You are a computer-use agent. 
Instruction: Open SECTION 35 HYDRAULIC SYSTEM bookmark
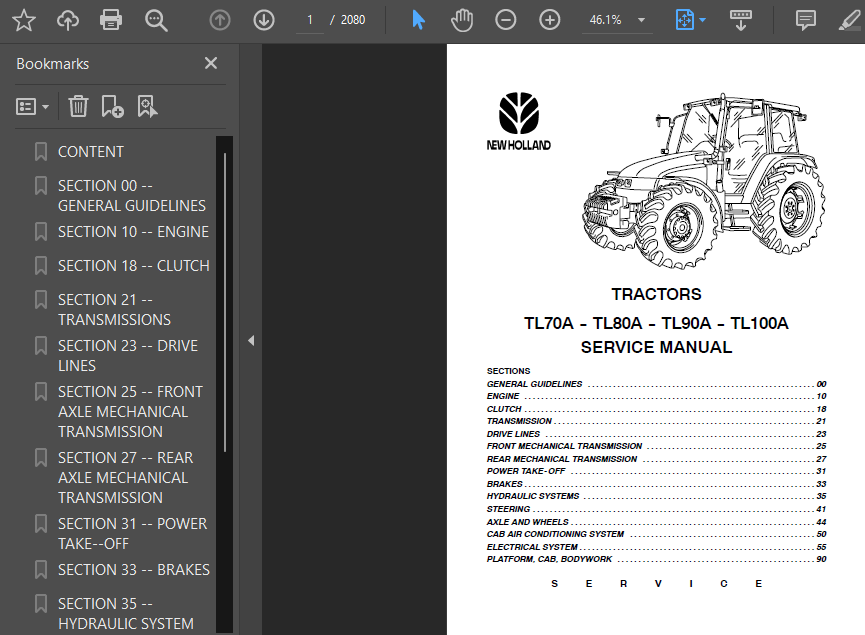pos(126,613)
